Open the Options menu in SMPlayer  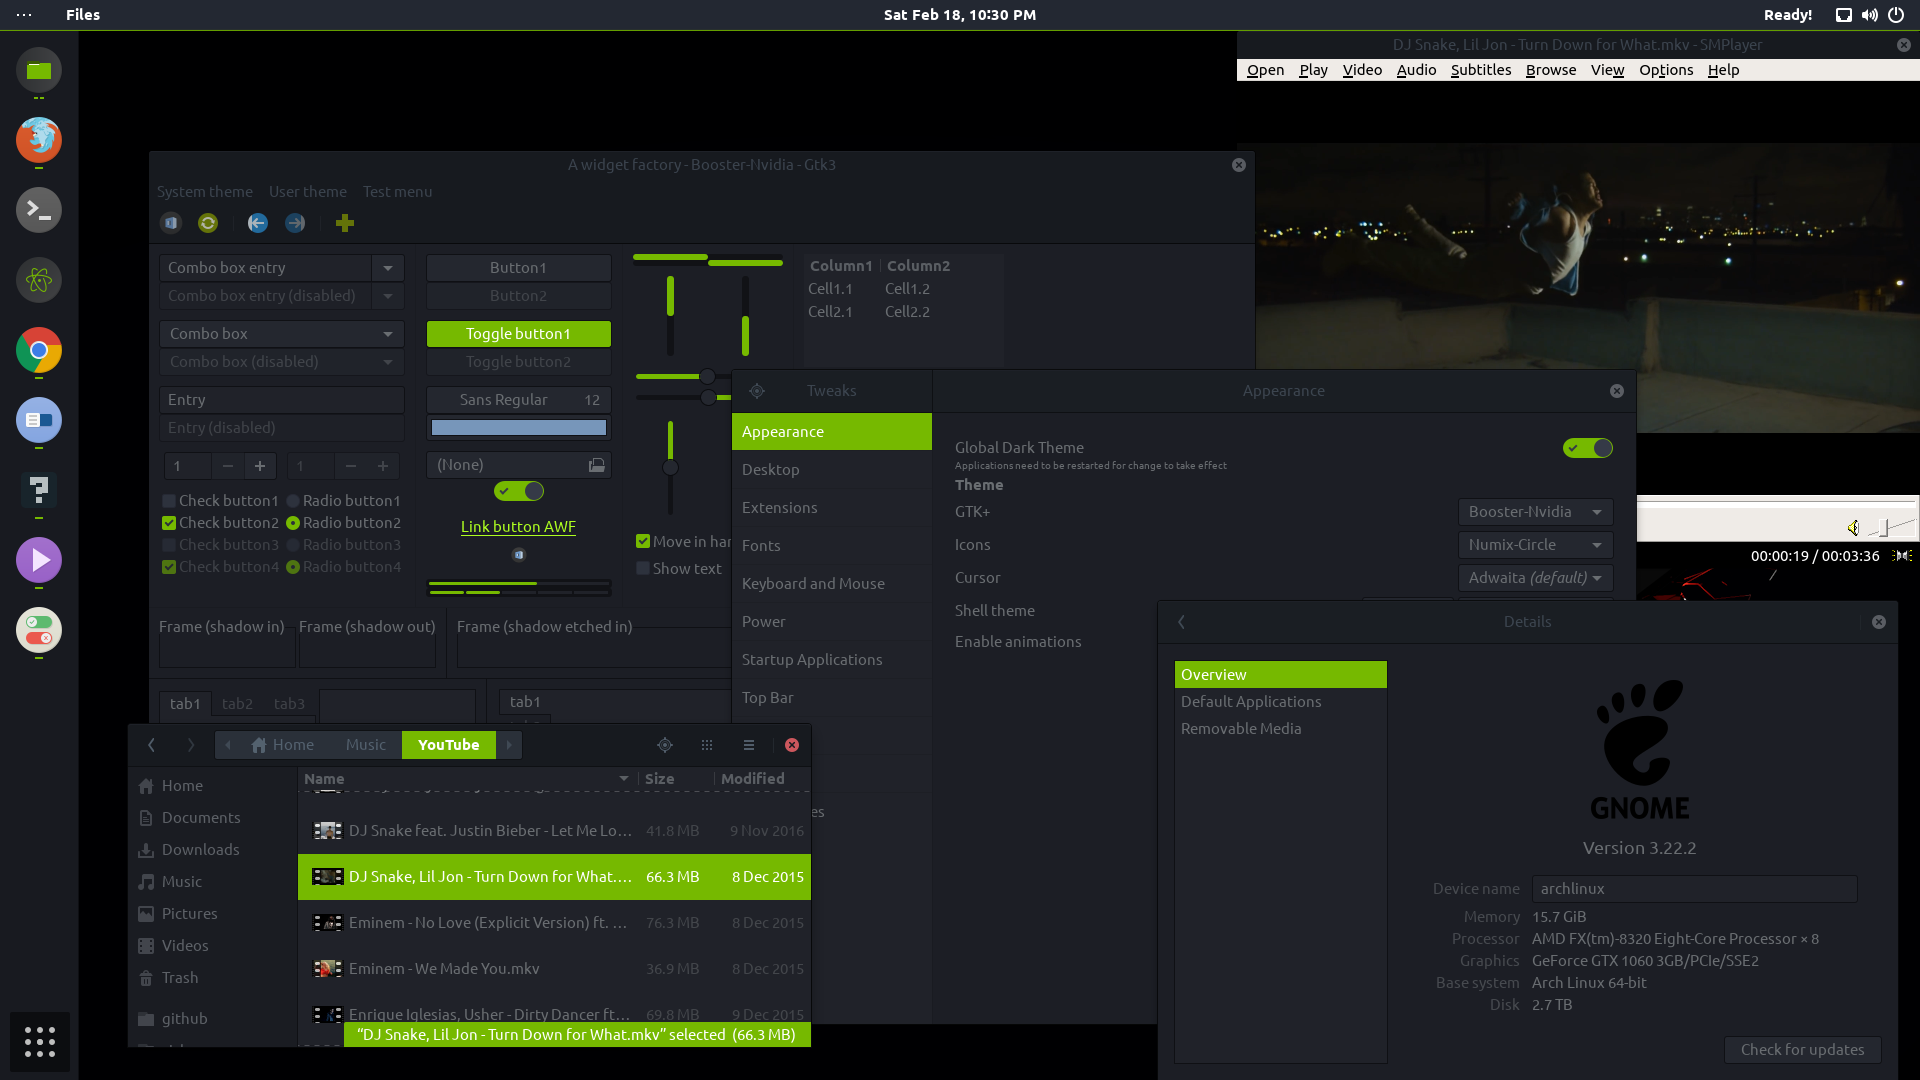coord(1666,70)
